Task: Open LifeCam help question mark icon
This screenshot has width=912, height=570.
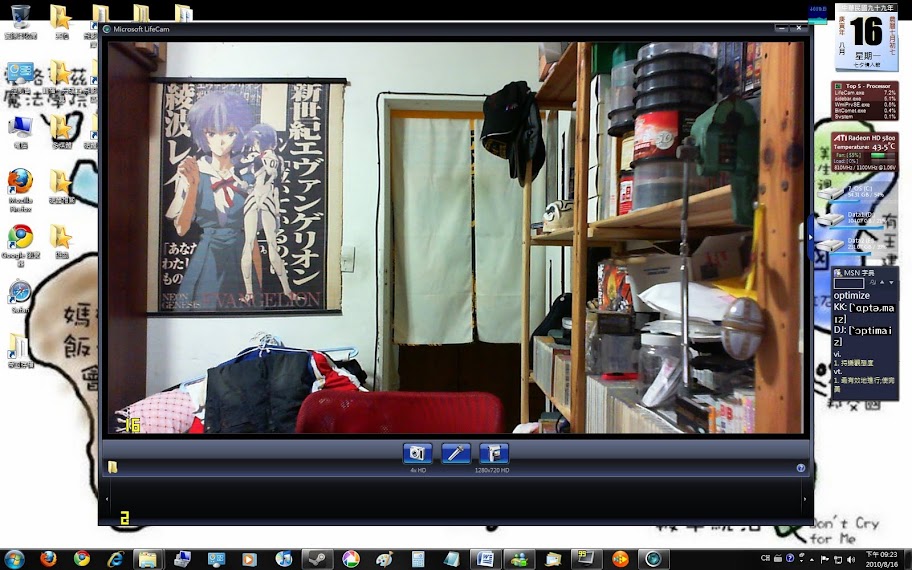Action: [x=800, y=468]
